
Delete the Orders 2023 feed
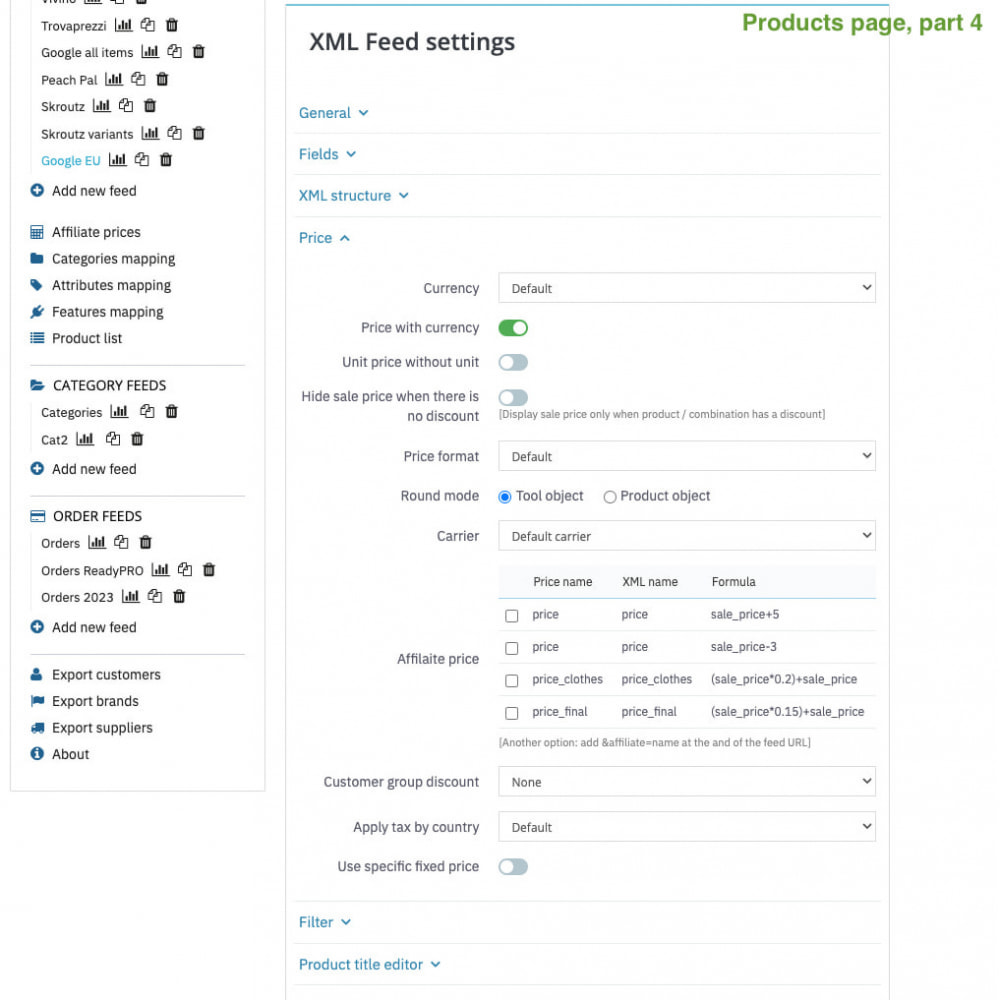click(x=179, y=597)
